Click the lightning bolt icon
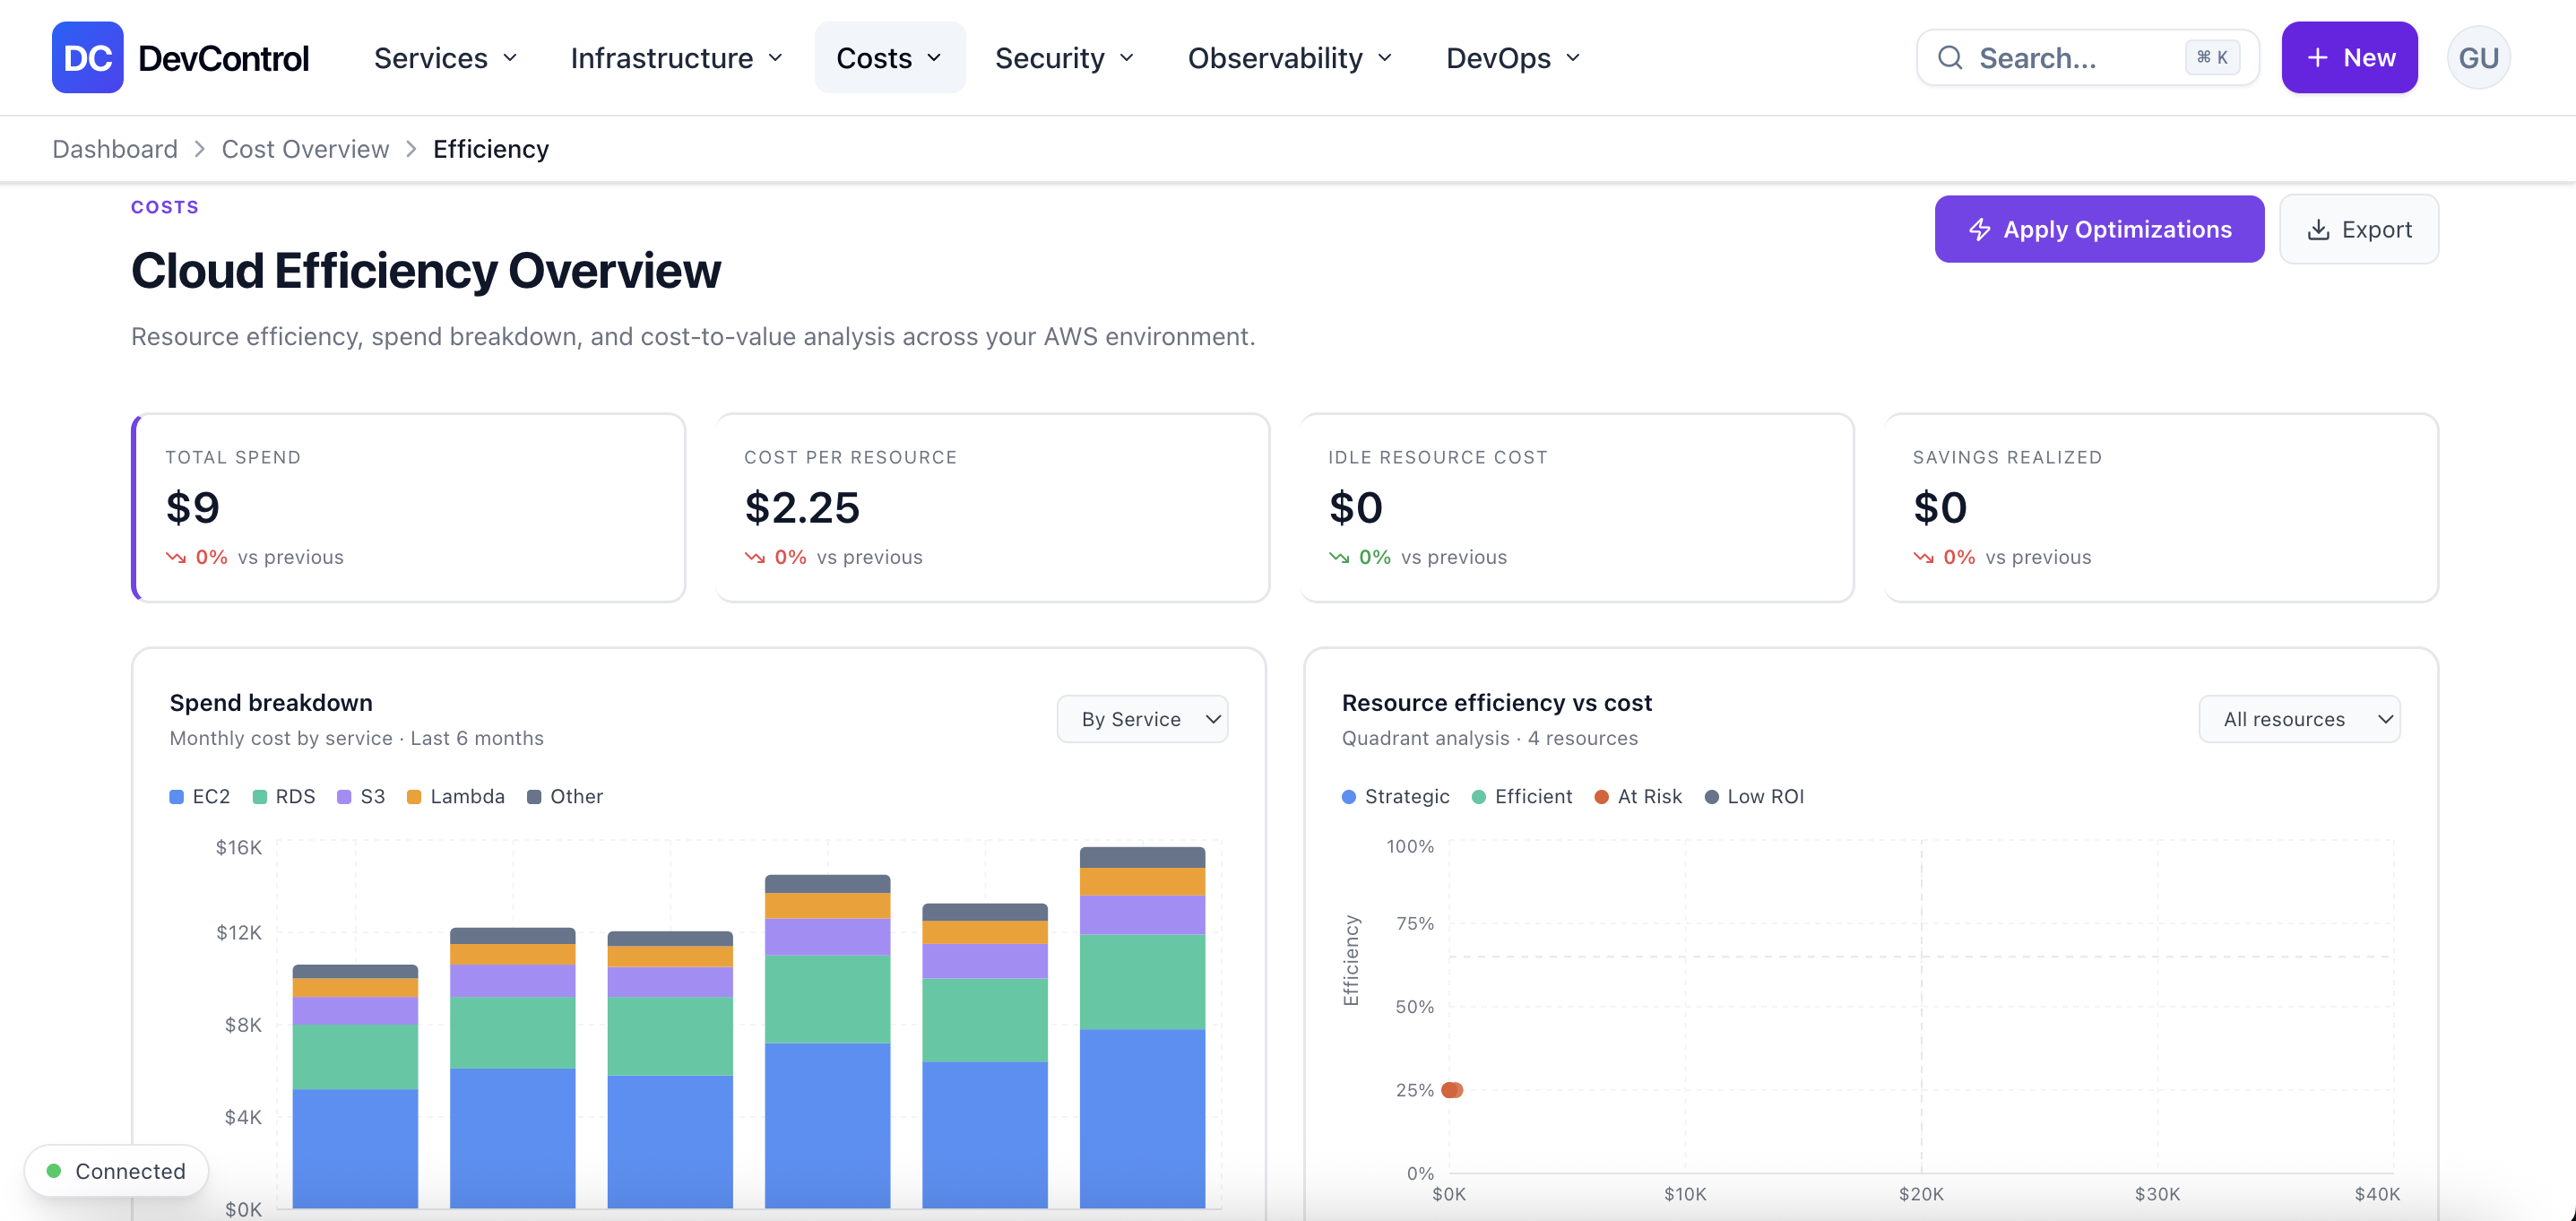Viewport: 2576px width, 1221px height. [x=1979, y=230]
